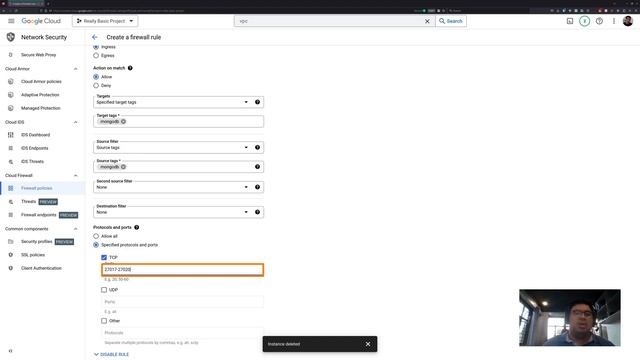Image resolution: width=640 pixels, height=360 pixels.
Task: Uncheck the TCP checkbox
Action: tap(104, 258)
